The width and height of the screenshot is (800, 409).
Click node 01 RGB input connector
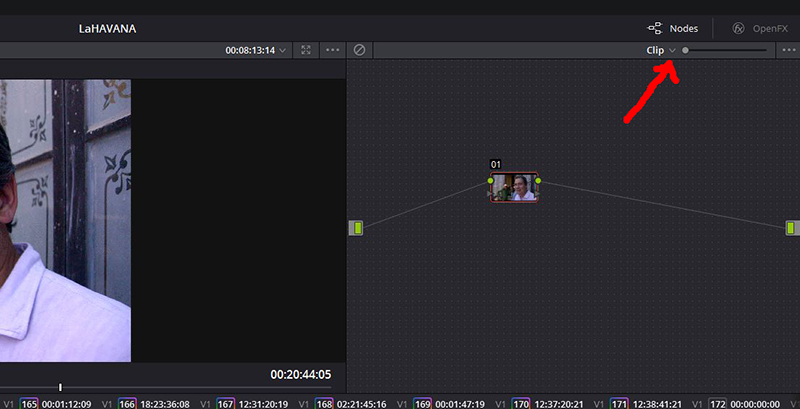point(490,181)
